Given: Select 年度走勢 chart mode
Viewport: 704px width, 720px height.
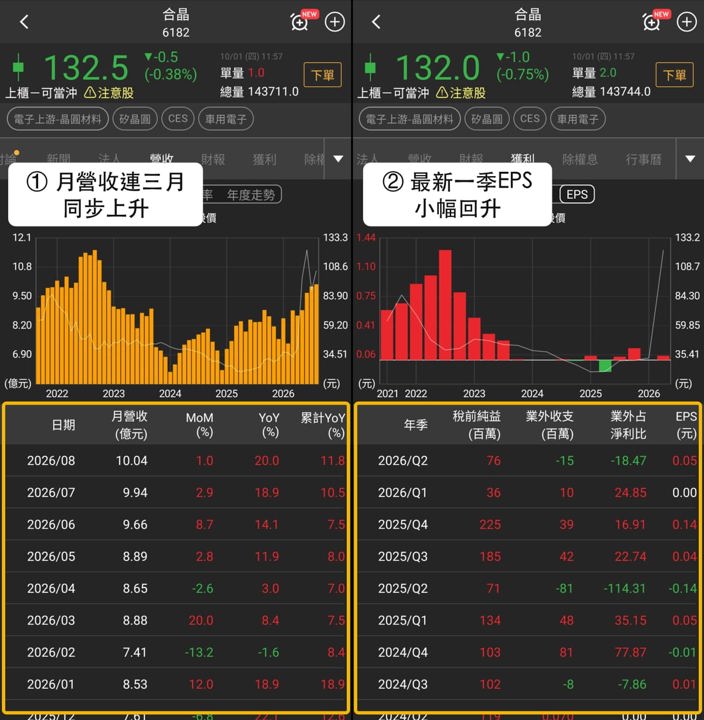Looking at the screenshot, I should click(251, 195).
